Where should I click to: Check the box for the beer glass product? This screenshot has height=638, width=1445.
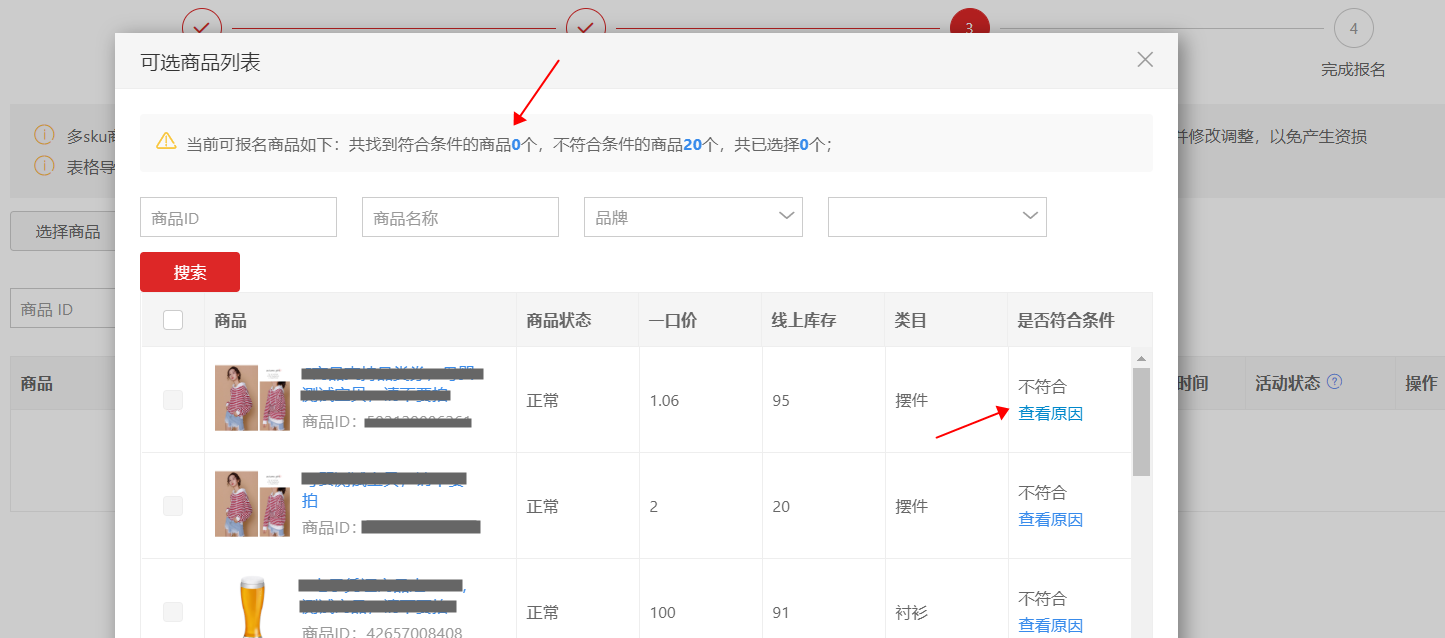coord(173,612)
